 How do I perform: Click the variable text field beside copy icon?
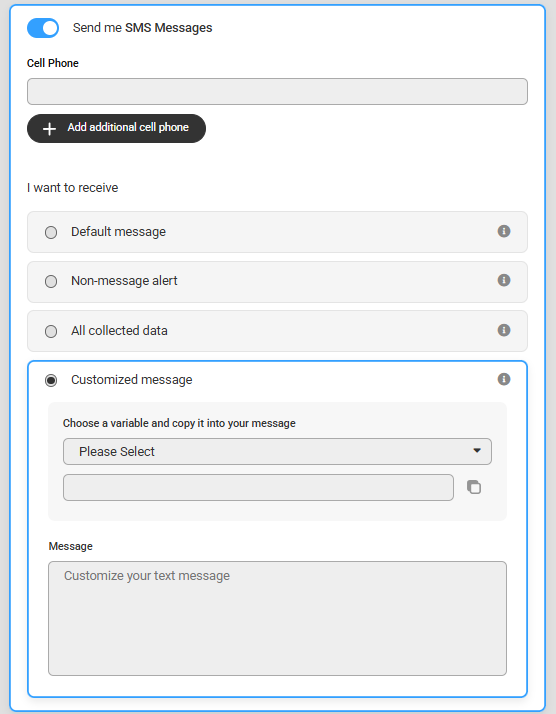[x=258, y=487]
